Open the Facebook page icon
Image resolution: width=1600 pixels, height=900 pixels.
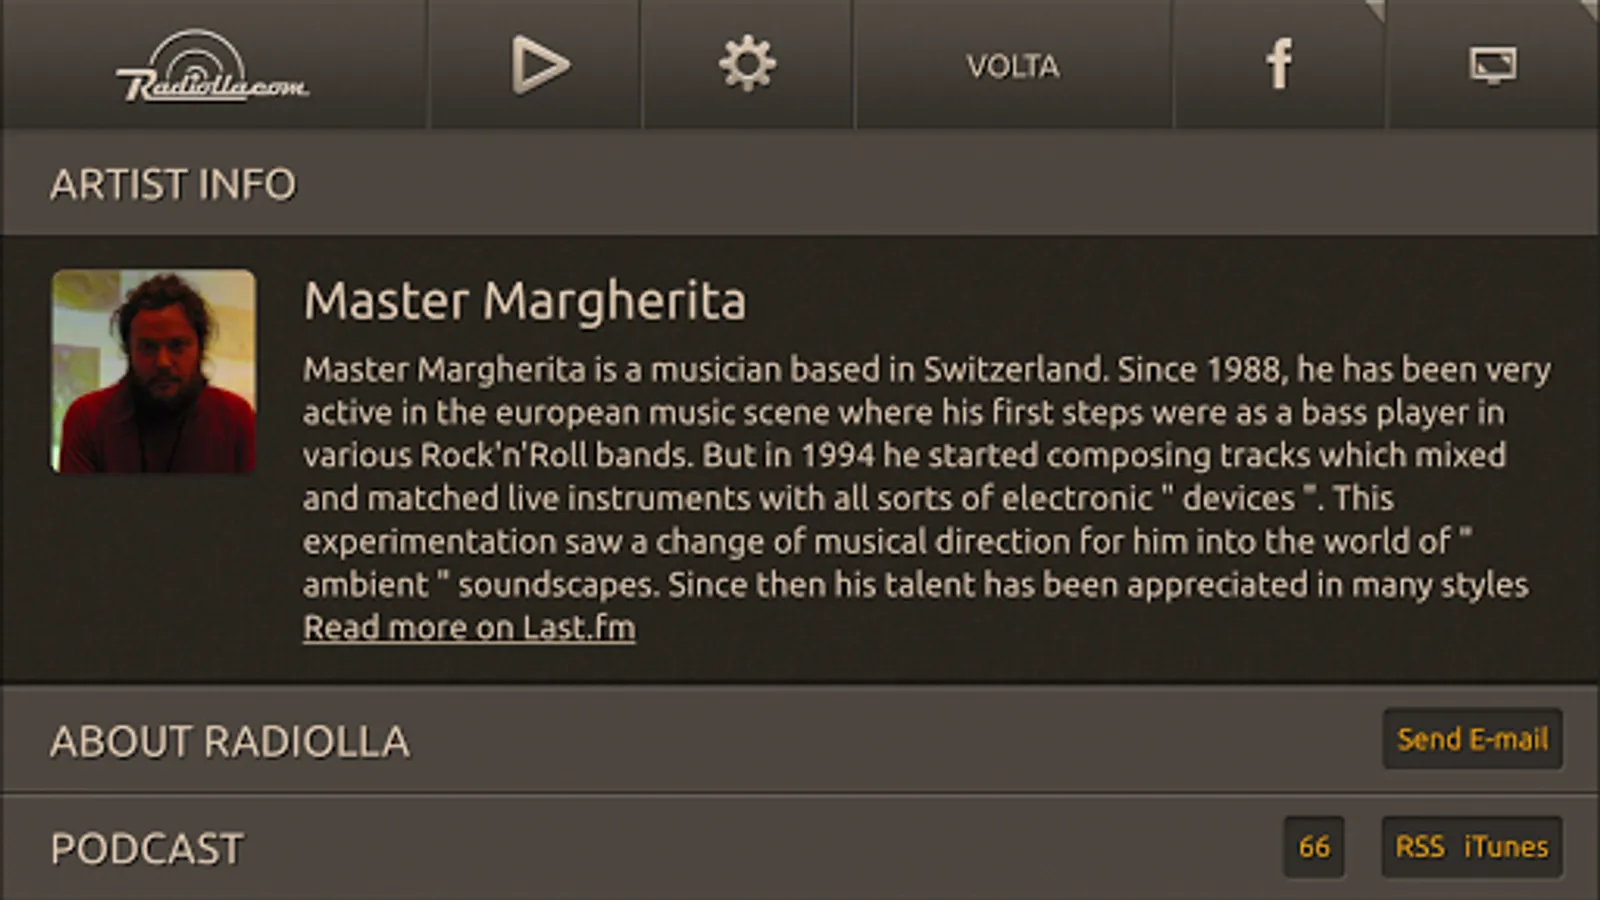tap(1278, 65)
